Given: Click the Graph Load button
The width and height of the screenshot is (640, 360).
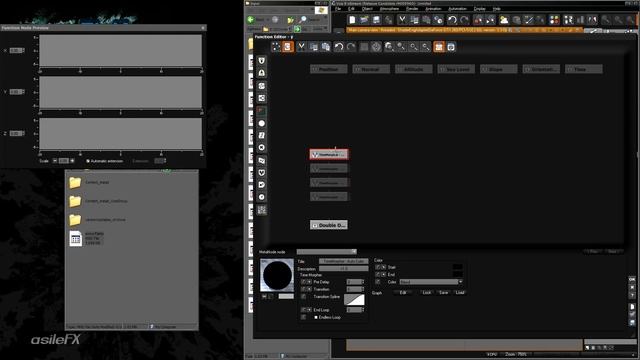Looking at the screenshot, I should (460, 293).
